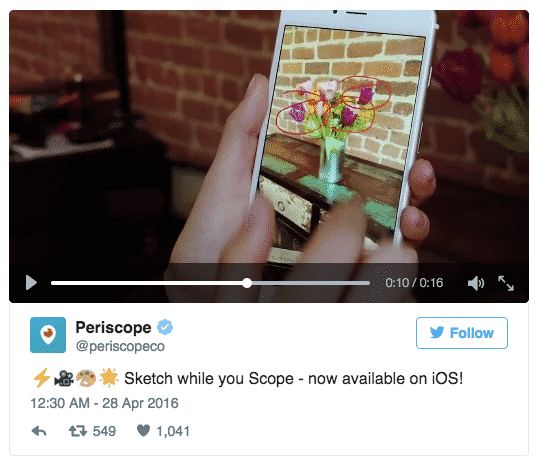Play the Periscope sketch video
The width and height of the screenshot is (538, 464).
(x=31, y=283)
